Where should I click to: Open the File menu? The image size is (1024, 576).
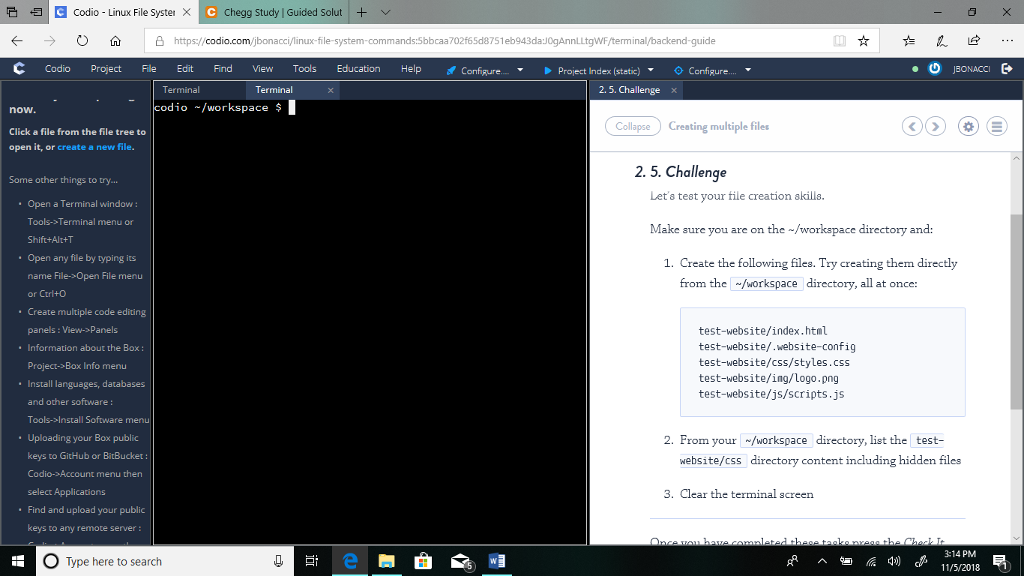tap(149, 69)
